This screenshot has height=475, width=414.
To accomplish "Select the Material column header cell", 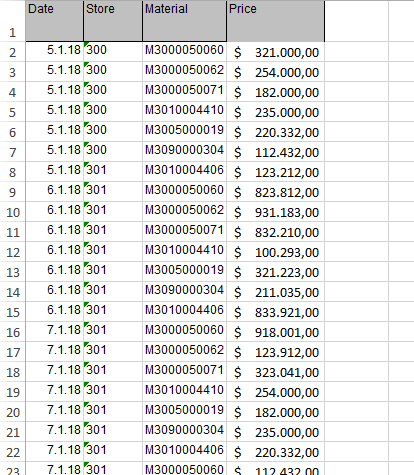I will tap(184, 21).
